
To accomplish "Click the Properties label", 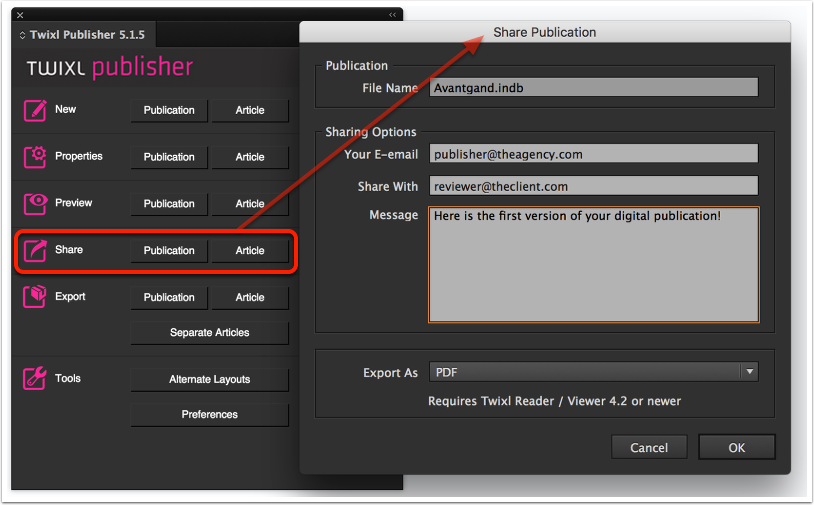I will [x=78, y=156].
